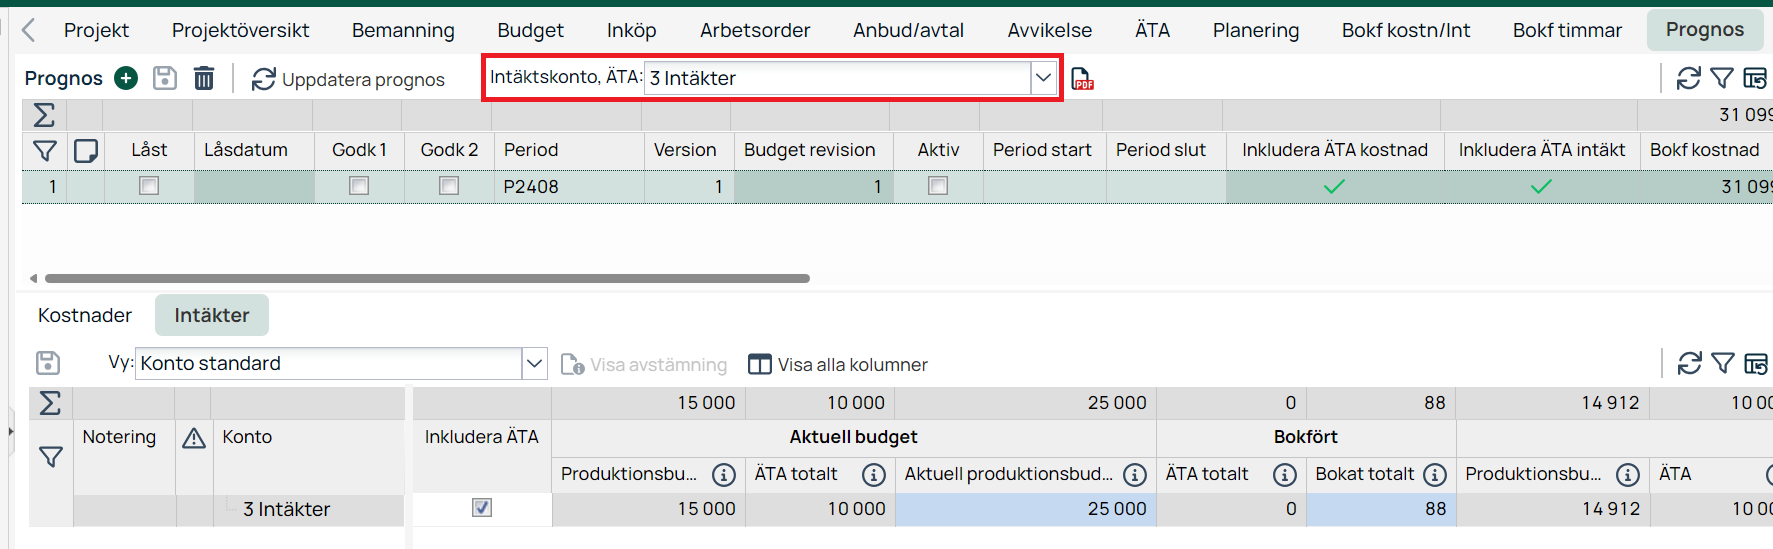Click Uppdatera prognos button
This screenshot has height=549, width=1773.
pos(348,79)
